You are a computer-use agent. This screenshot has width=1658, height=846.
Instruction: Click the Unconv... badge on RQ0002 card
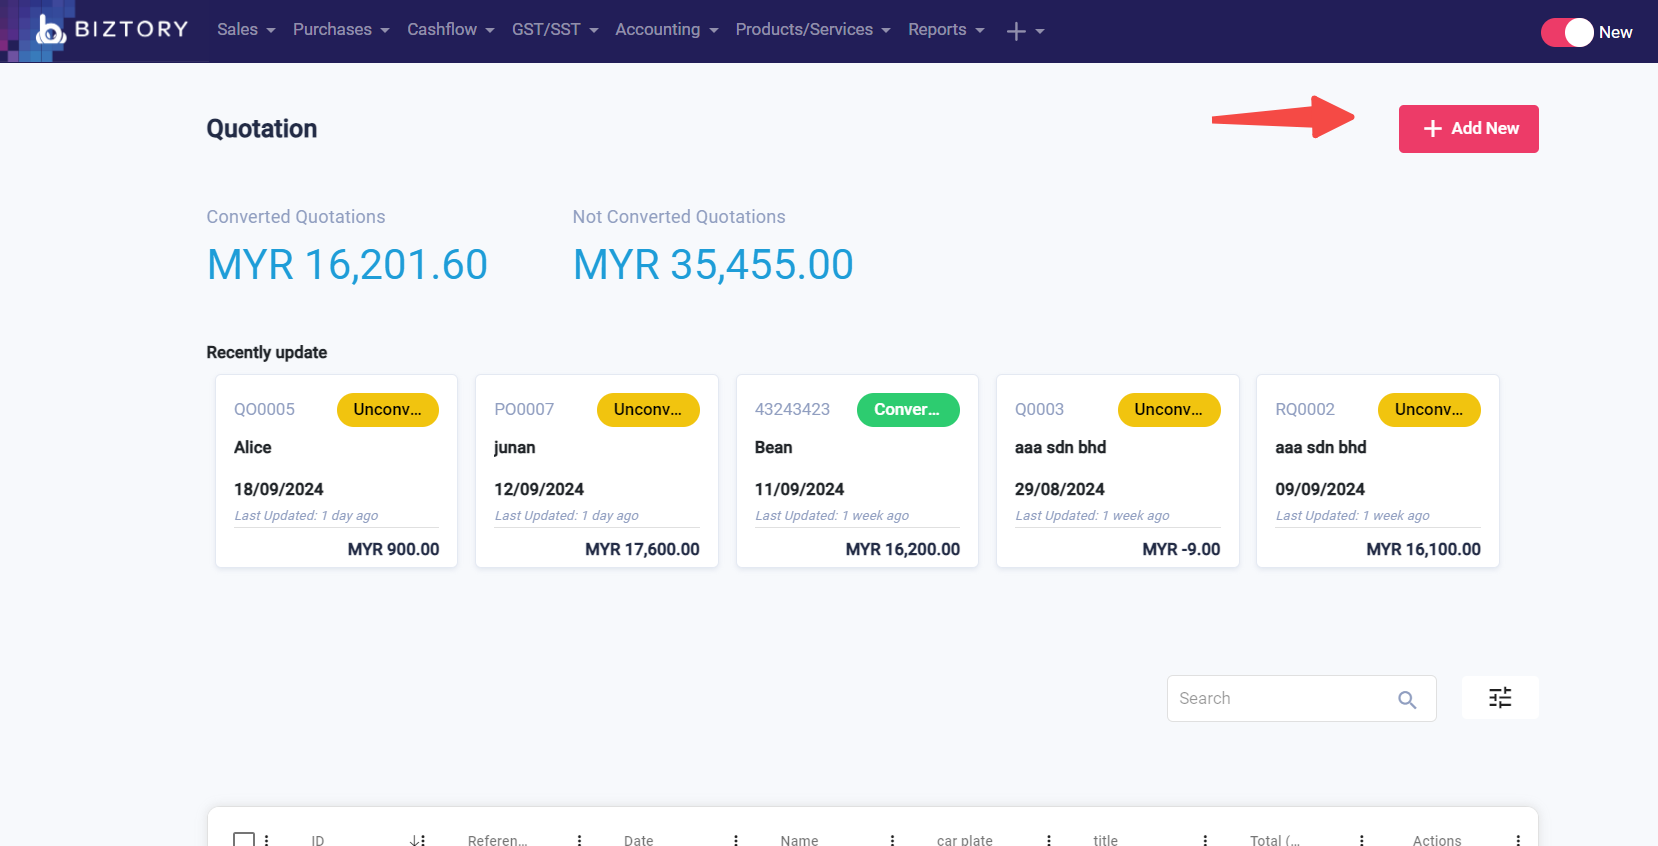[1429, 410]
